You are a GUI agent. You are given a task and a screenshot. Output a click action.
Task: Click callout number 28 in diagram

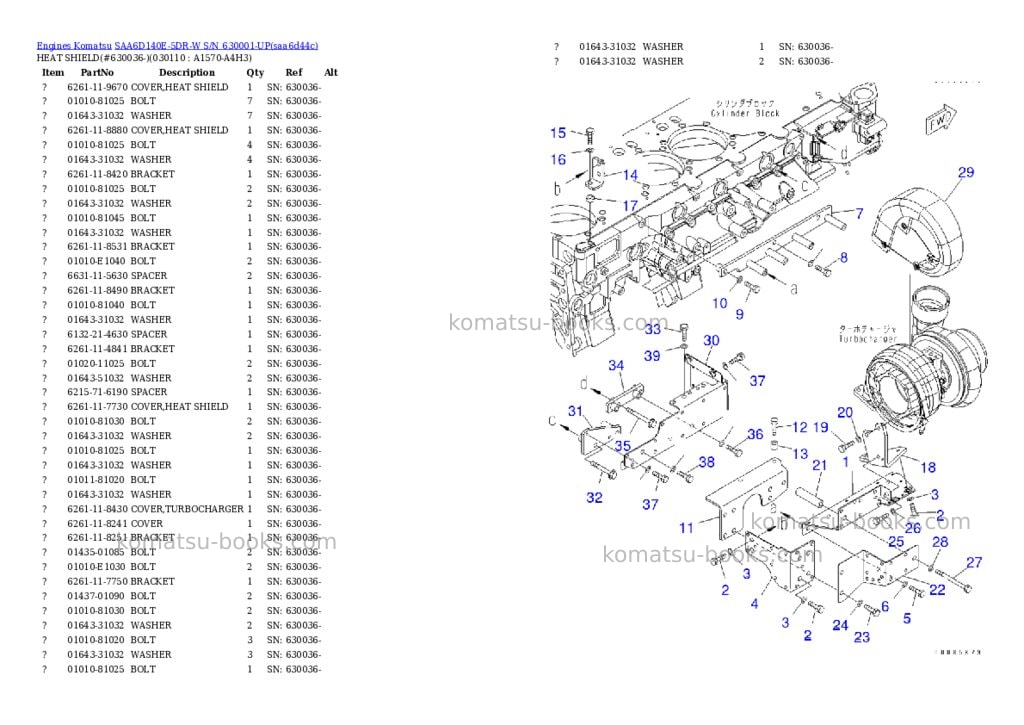coord(940,541)
